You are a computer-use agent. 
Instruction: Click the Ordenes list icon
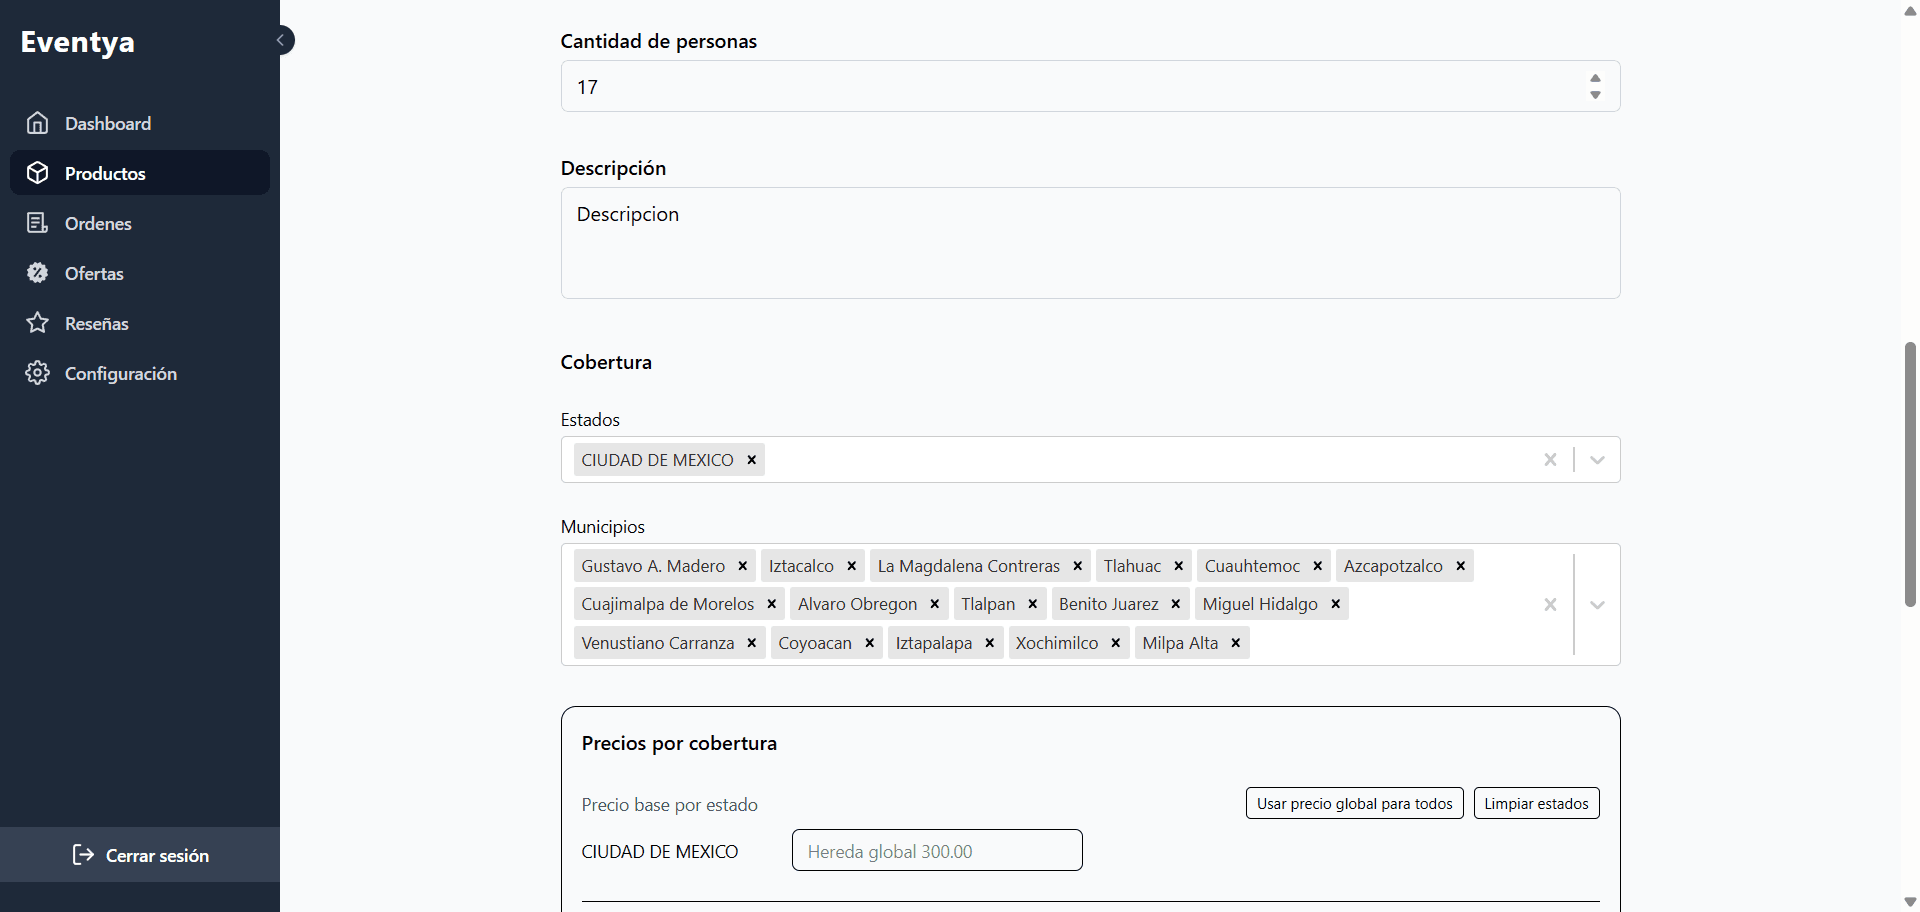click(38, 222)
